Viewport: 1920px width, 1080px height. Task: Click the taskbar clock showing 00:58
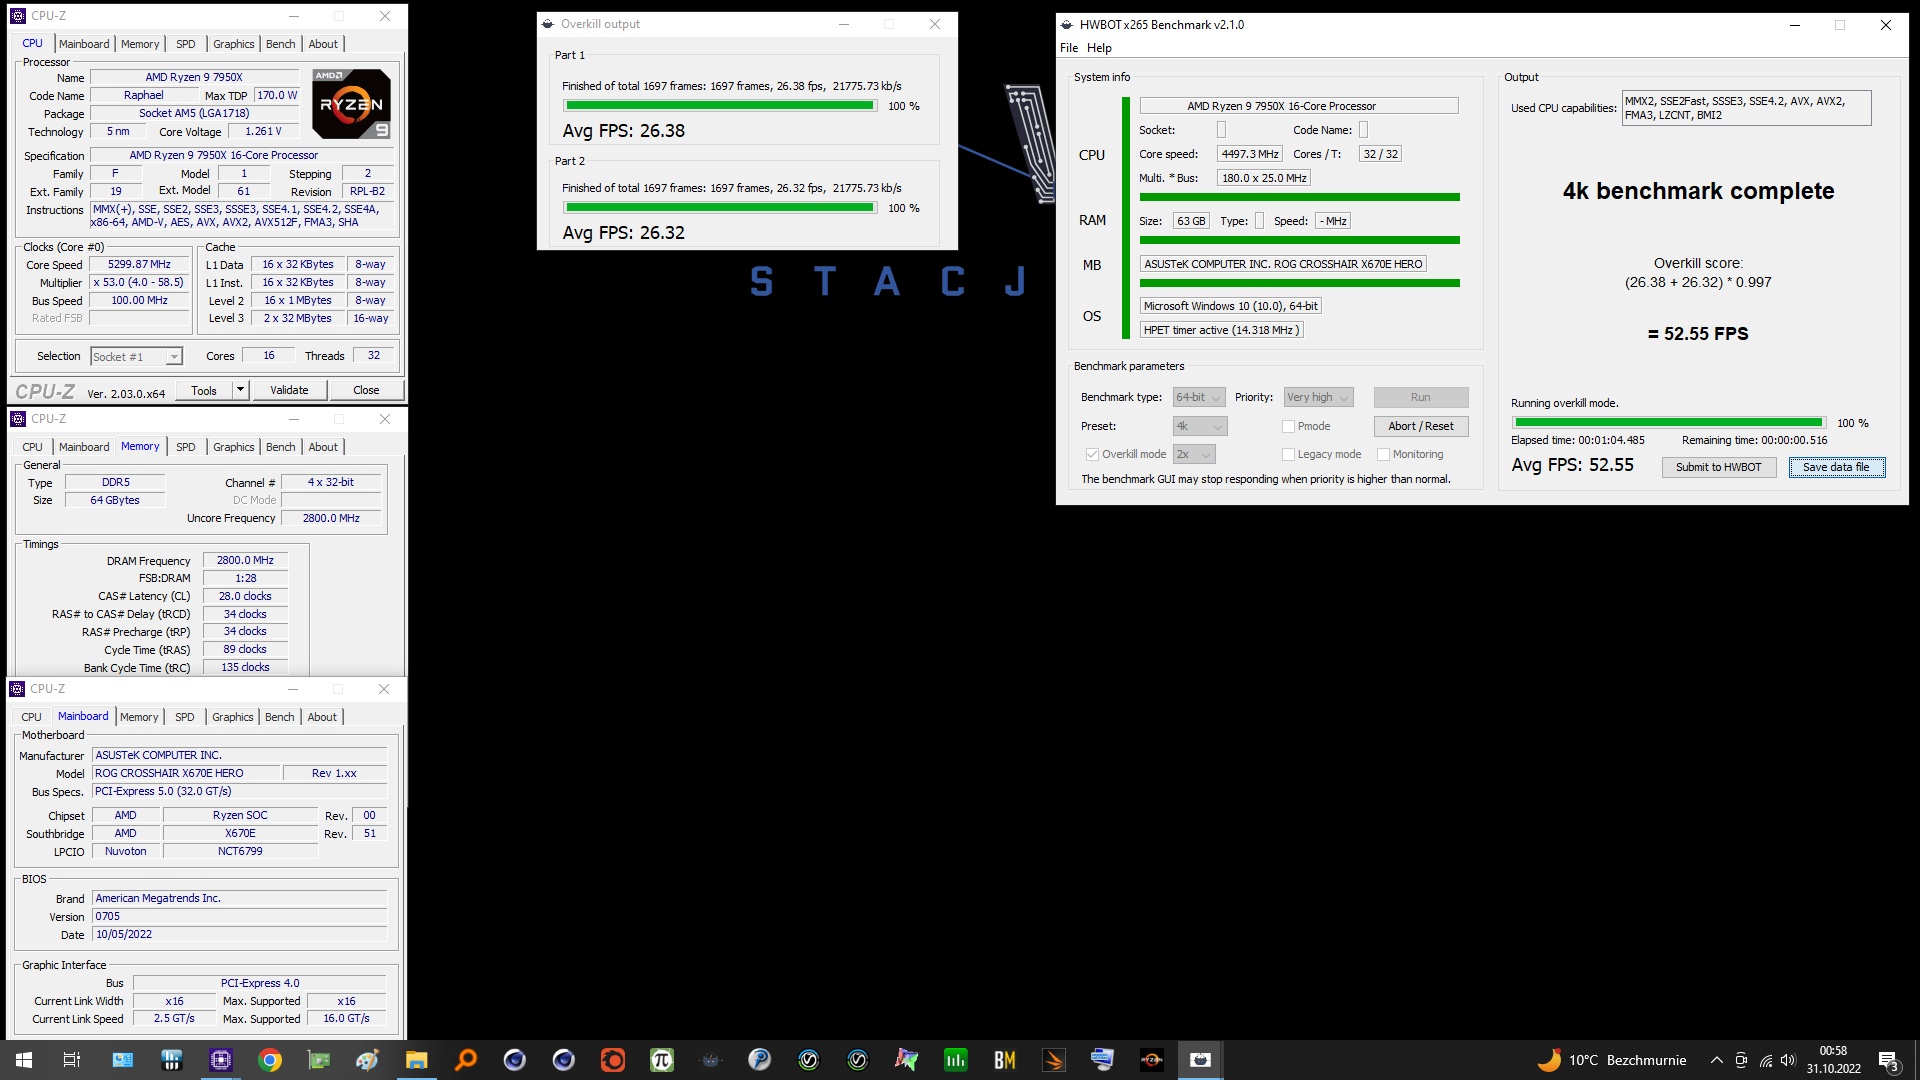1833,1060
